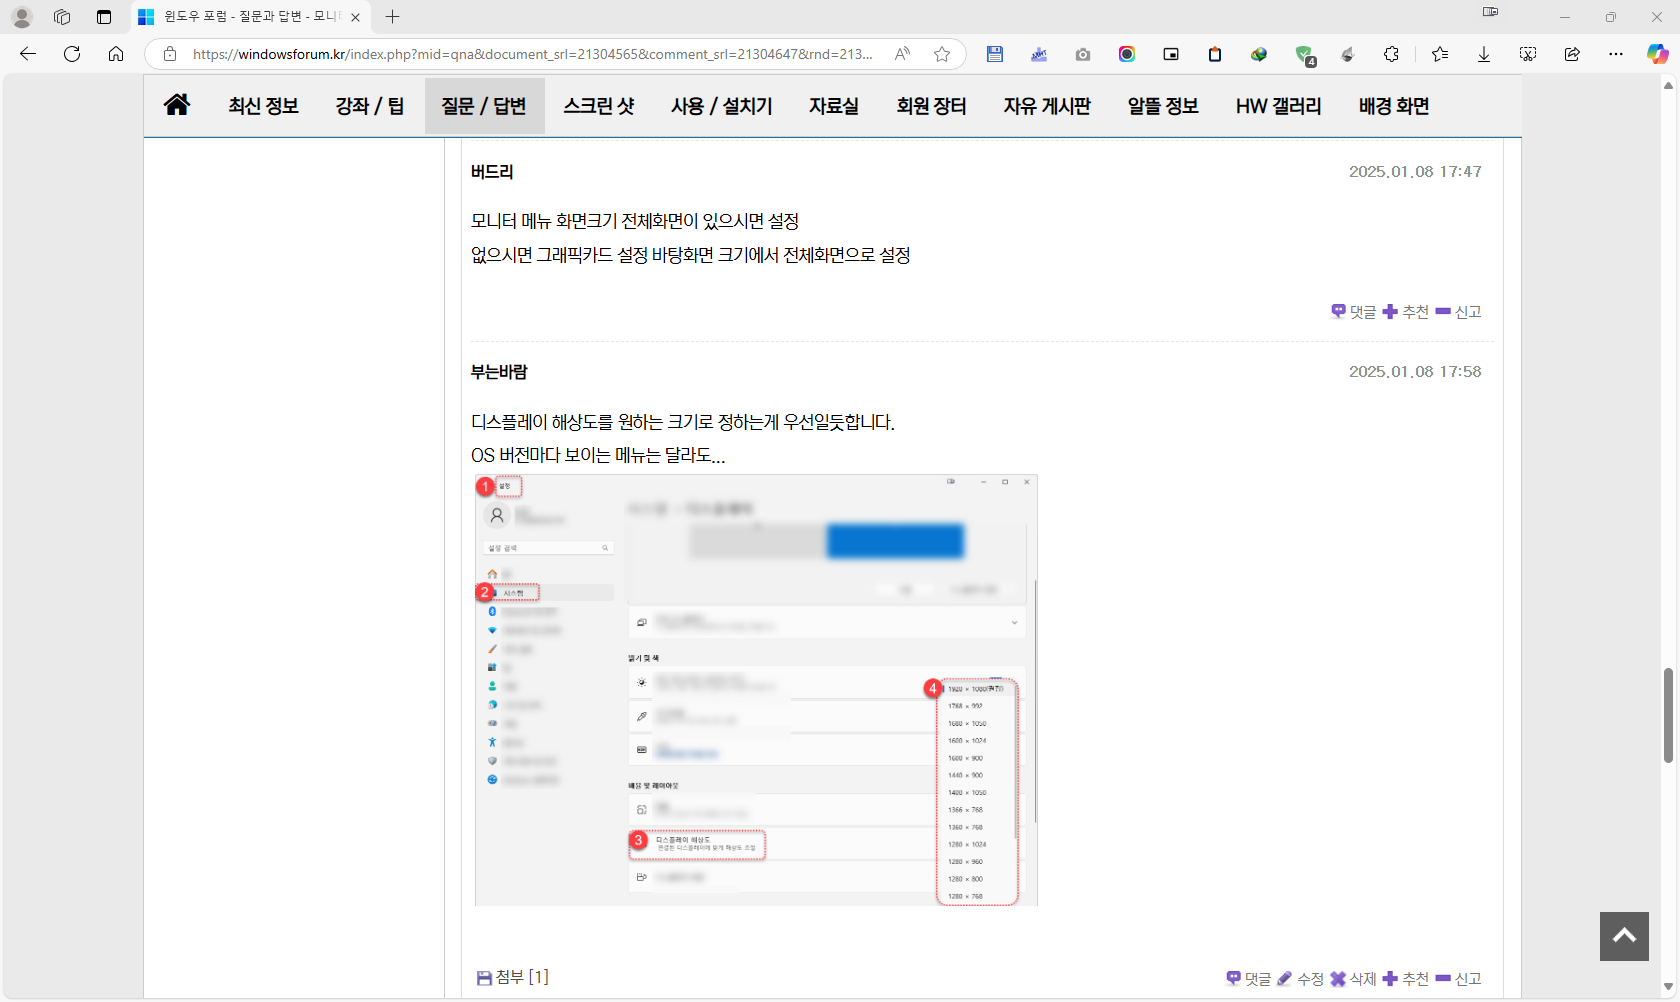Open the HW 갤러리 menu
1680x1002 pixels.
coord(1278,106)
